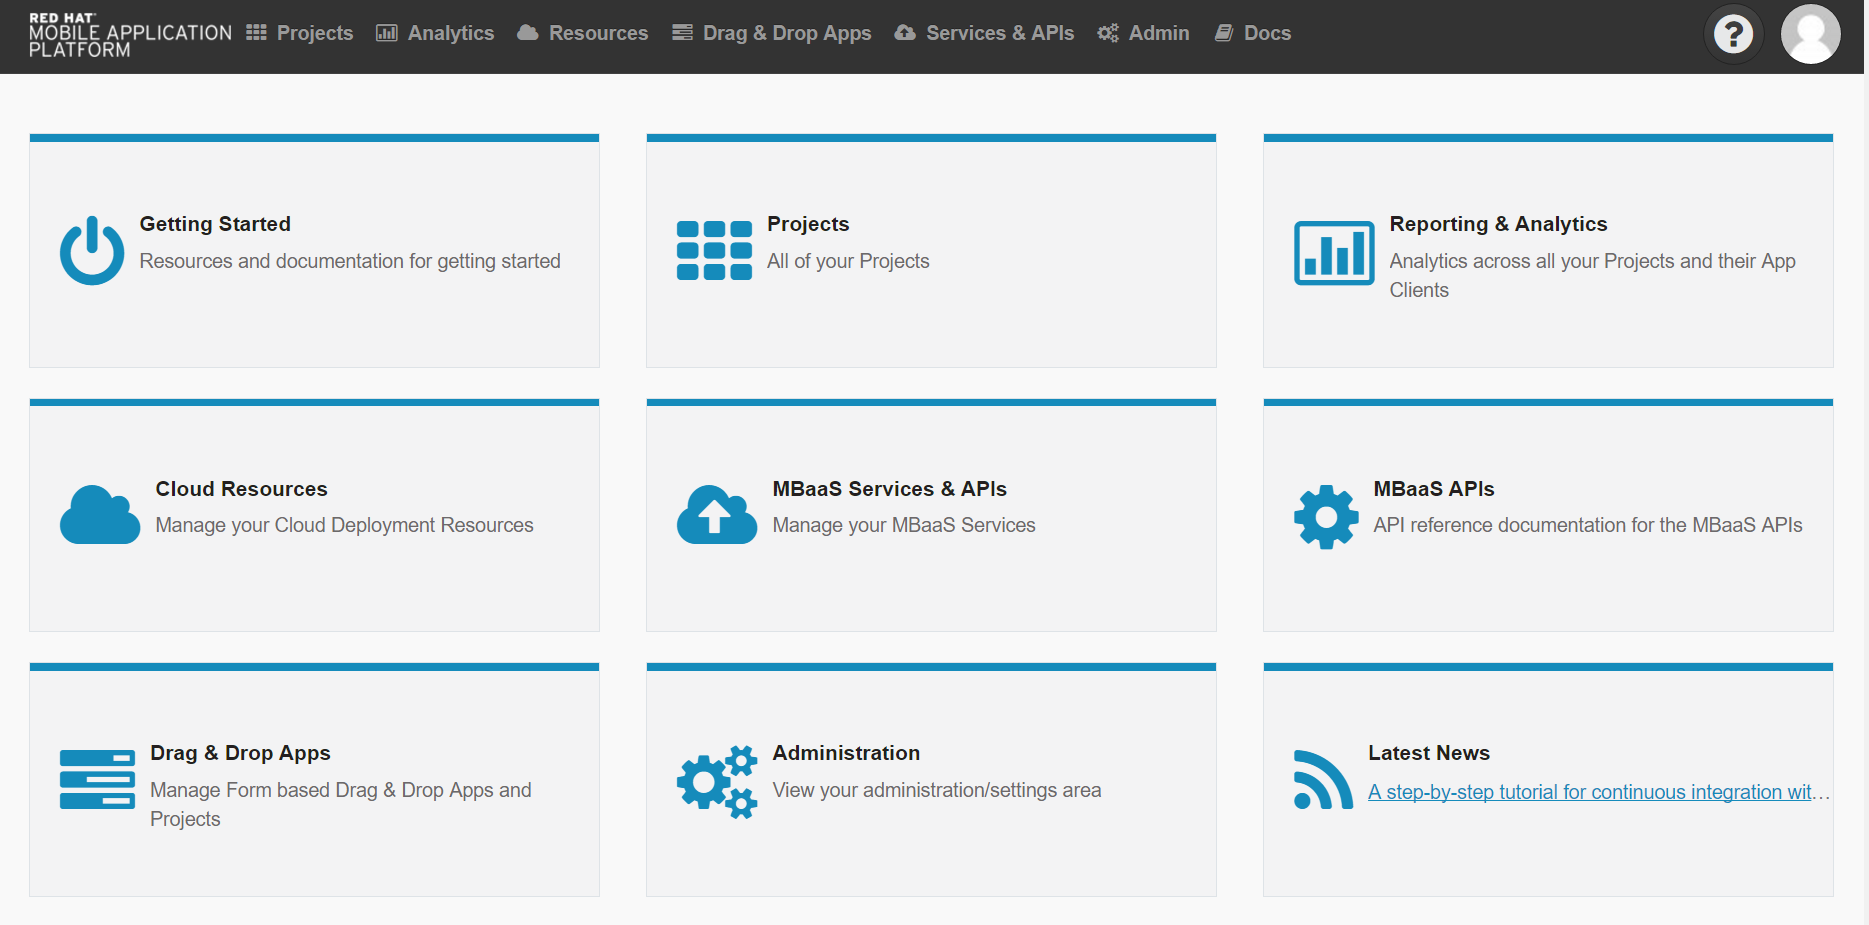
Task: Click 'View your administration/settings area' text
Action: click(937, 790)
